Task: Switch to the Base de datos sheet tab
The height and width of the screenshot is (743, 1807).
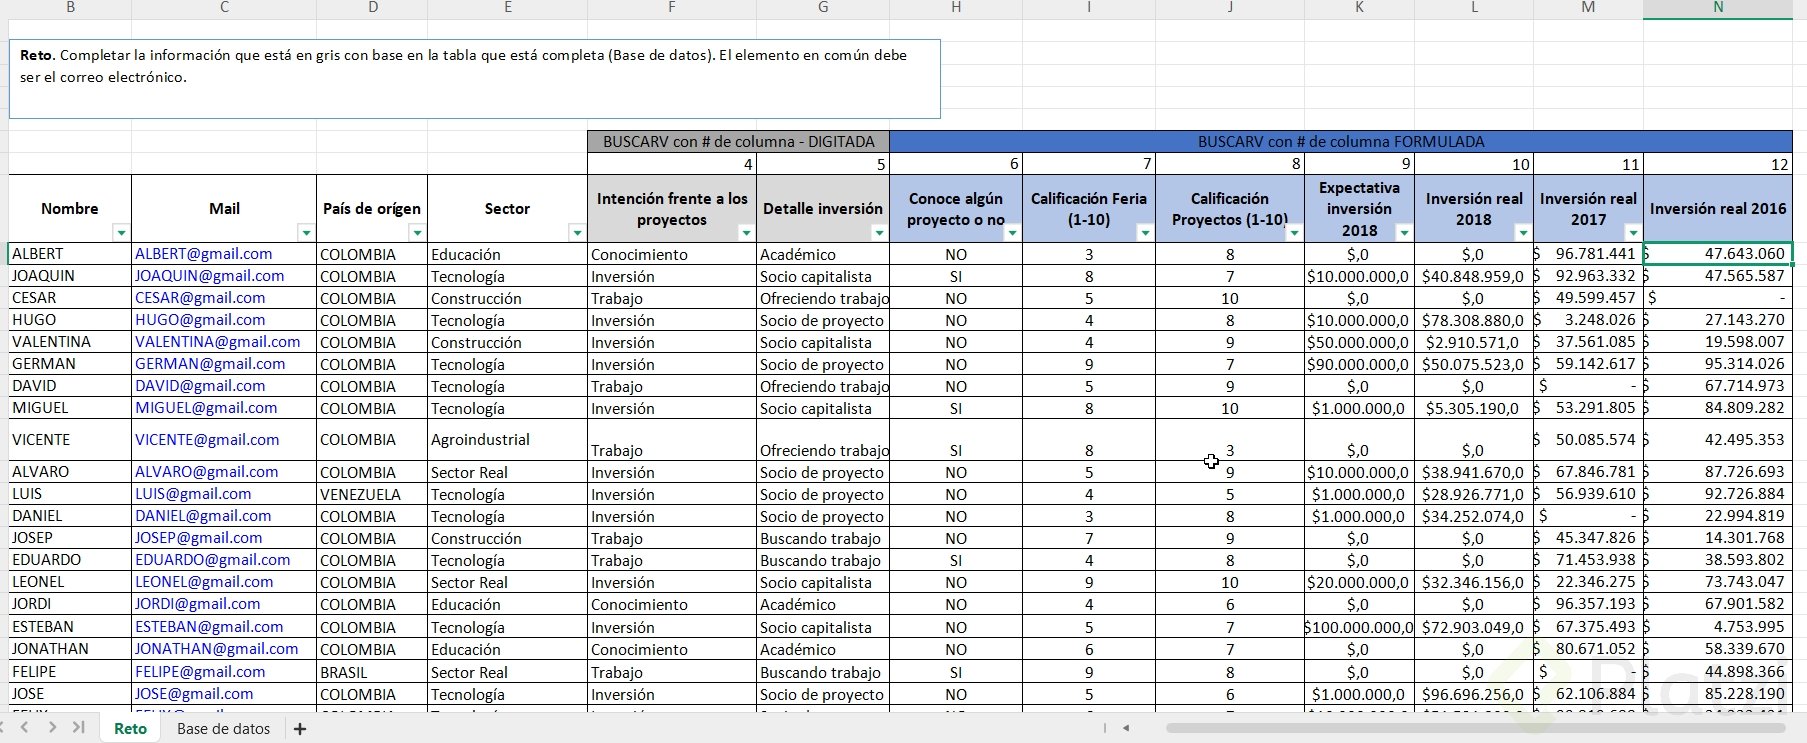Action: [223, 728]
